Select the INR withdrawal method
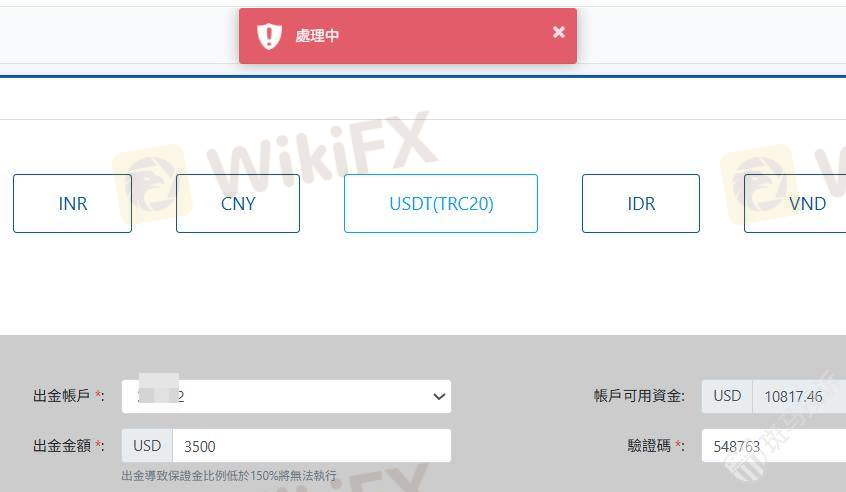This screenshot has height=492, width=846. tap(72, 203)
